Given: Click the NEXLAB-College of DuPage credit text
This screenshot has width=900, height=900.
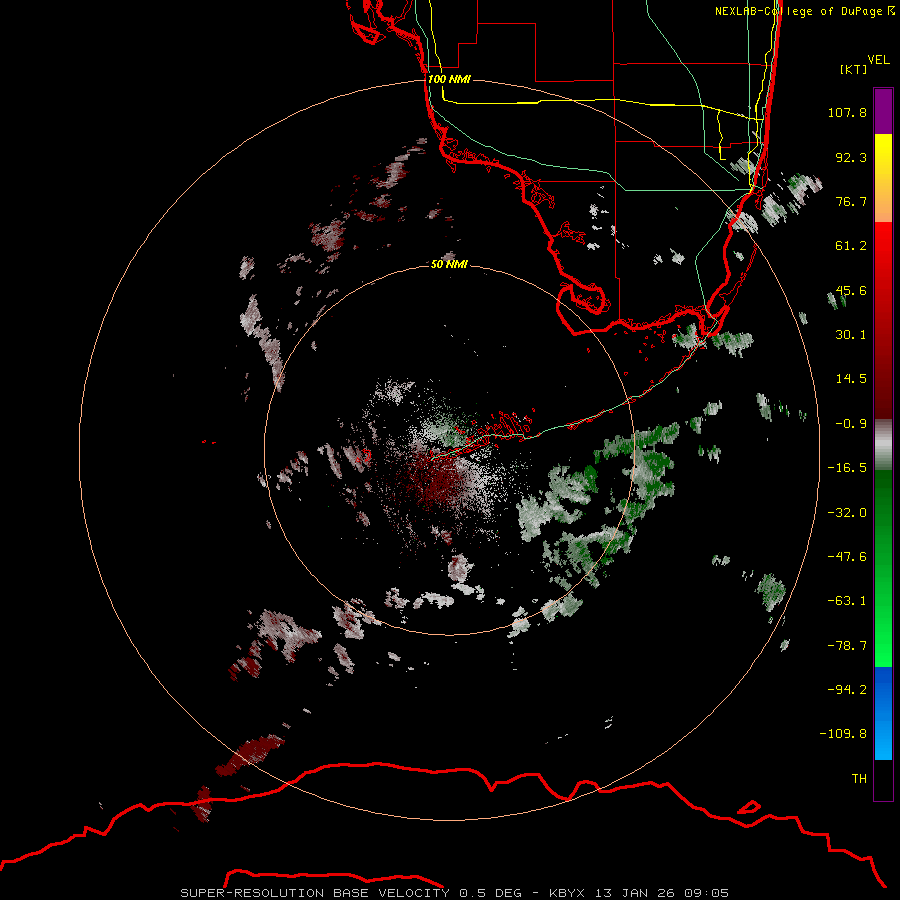Looking at the screenshot, I should pyautogui.click(x=804, y=11).
